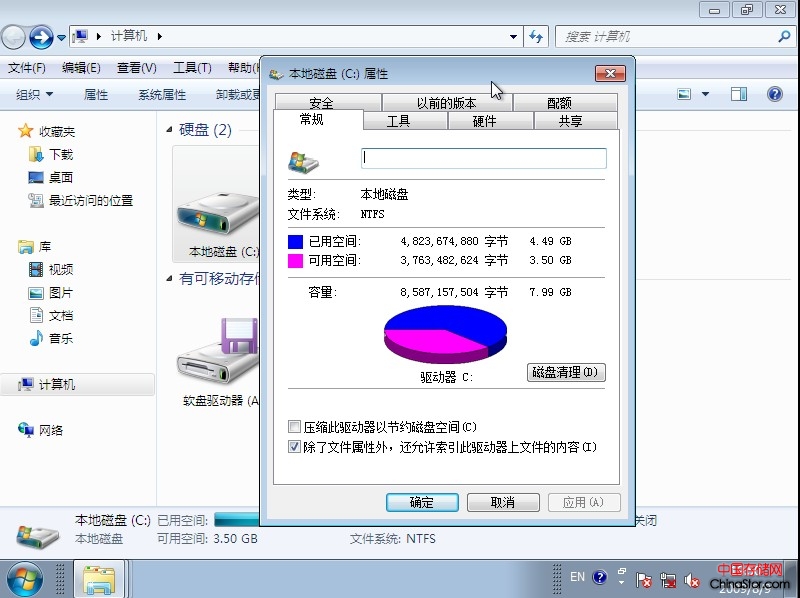Viewport: 800px width, 598px height.
Task: Collapse the 硬盘 (2) group arrow
Action: click(x=168, y=130)
